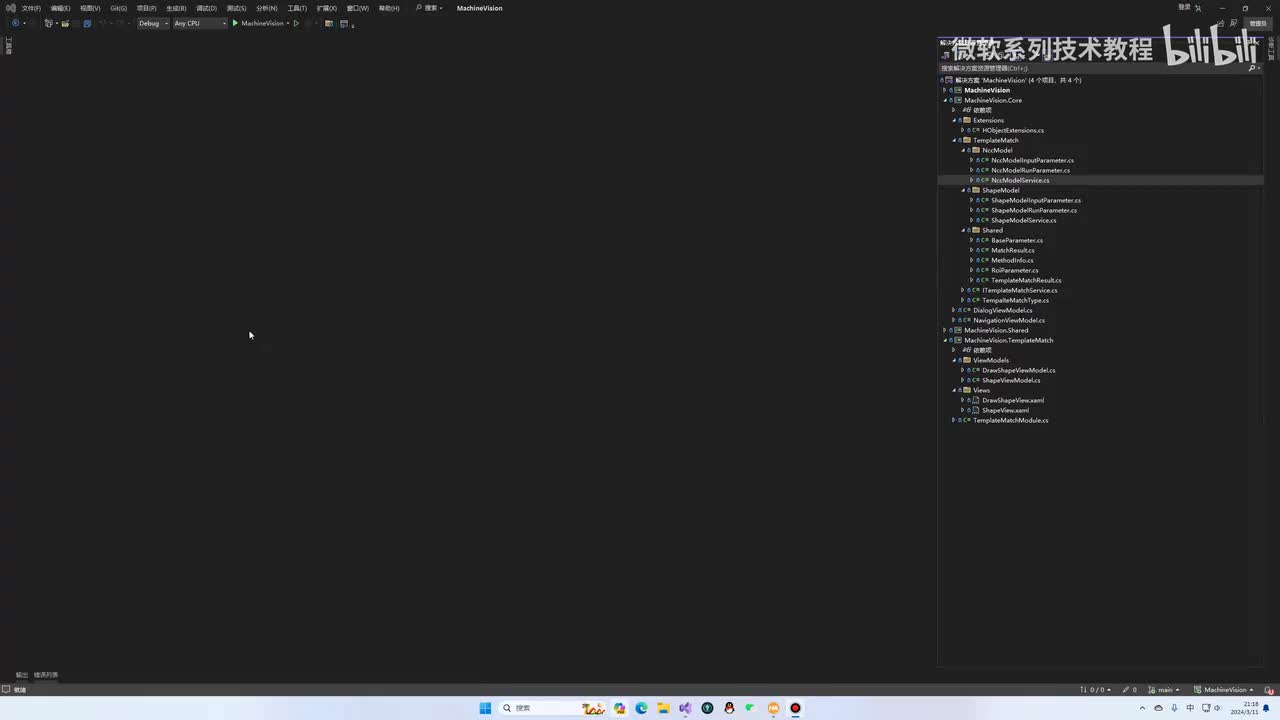Open the Git(G) menu
Screen dimensions: 1280x720
coord(118,8)
